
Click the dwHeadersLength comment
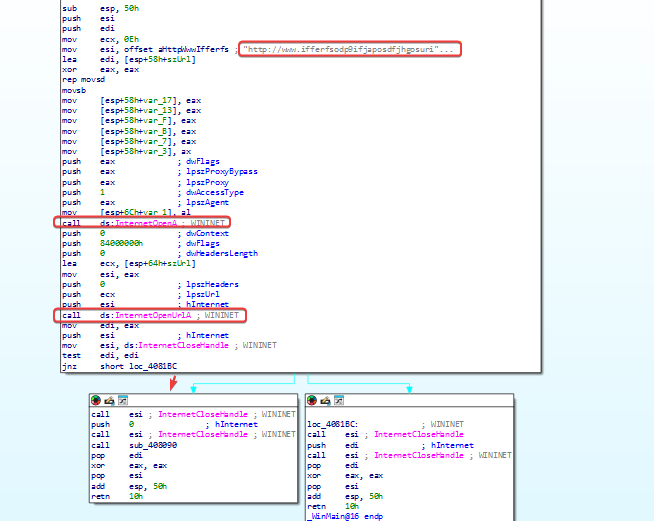point(222,253)
